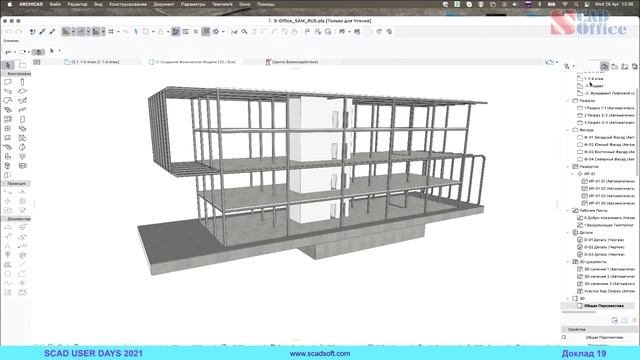This screenshot has width=640, height=360.
Task: Open the View Map folder icon in Navigator
Action: [615, 66]
